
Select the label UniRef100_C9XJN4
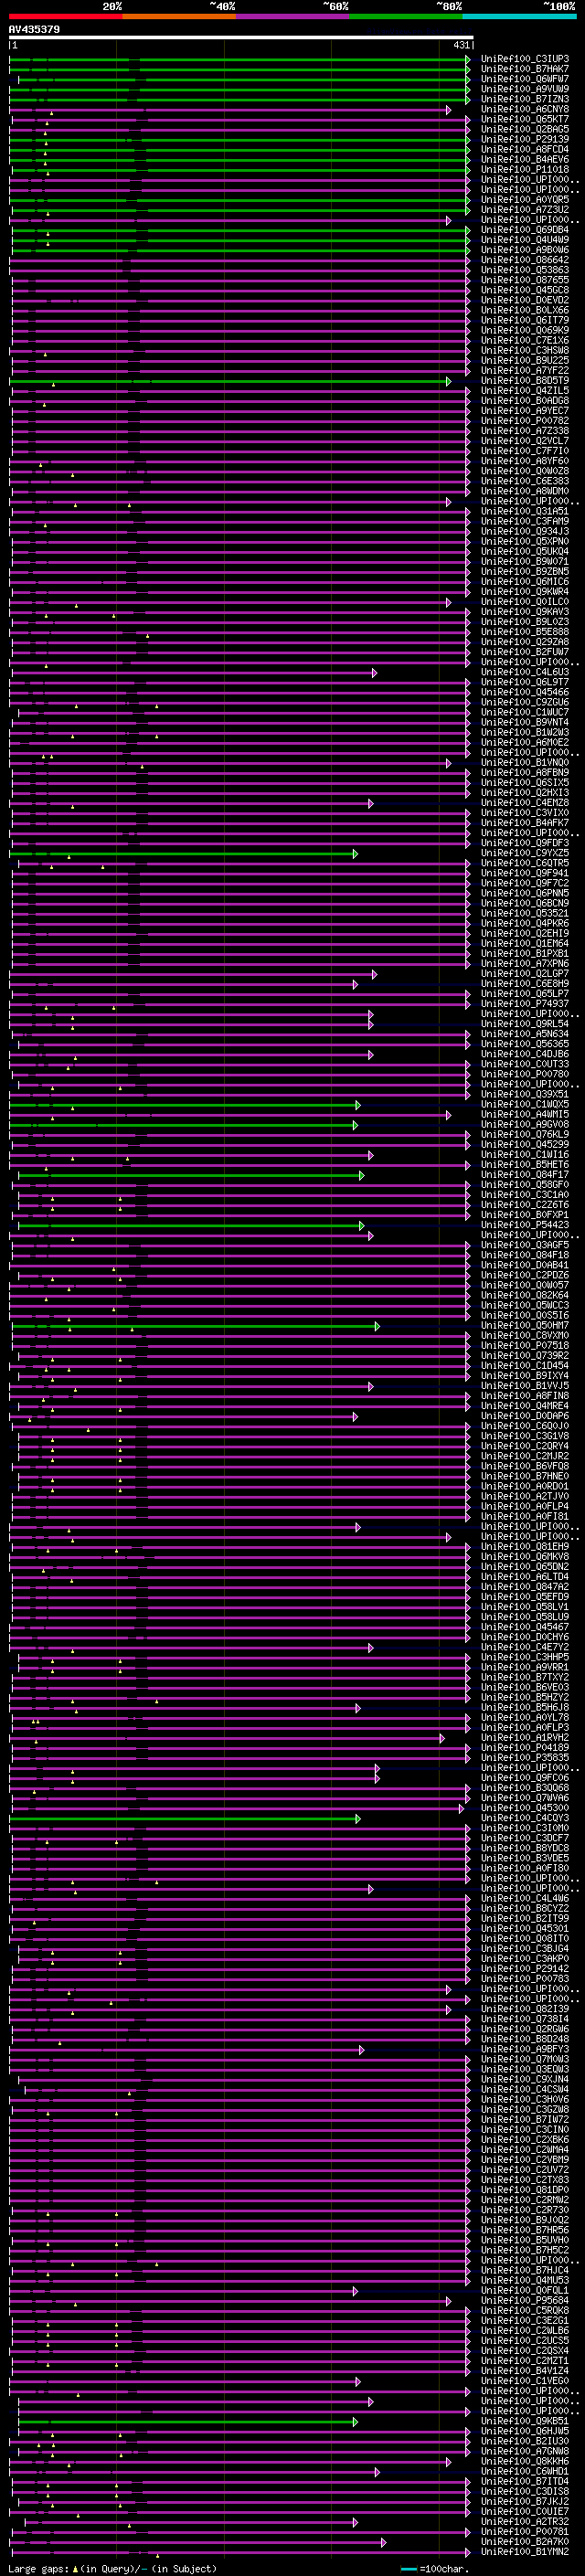point(524,2079)
